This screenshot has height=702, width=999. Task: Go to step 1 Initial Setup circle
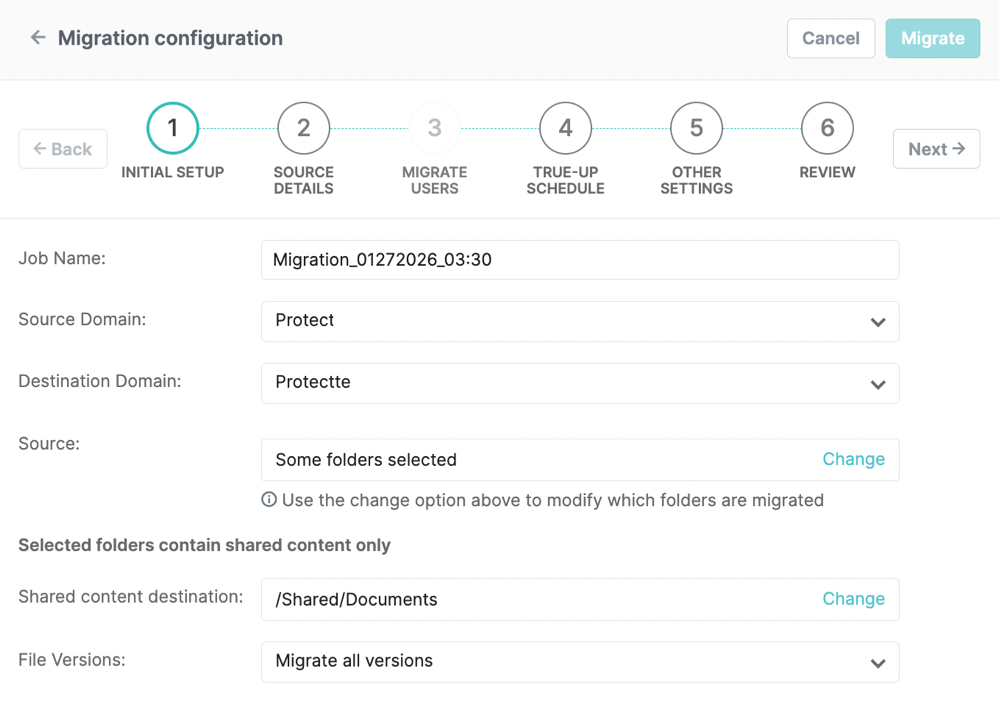[x=173, y=128]
